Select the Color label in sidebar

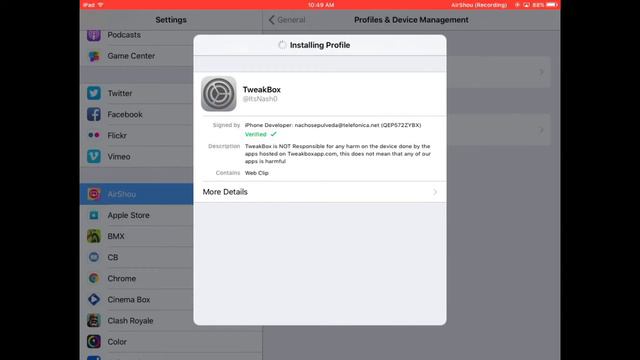click(x=117, y=342)
